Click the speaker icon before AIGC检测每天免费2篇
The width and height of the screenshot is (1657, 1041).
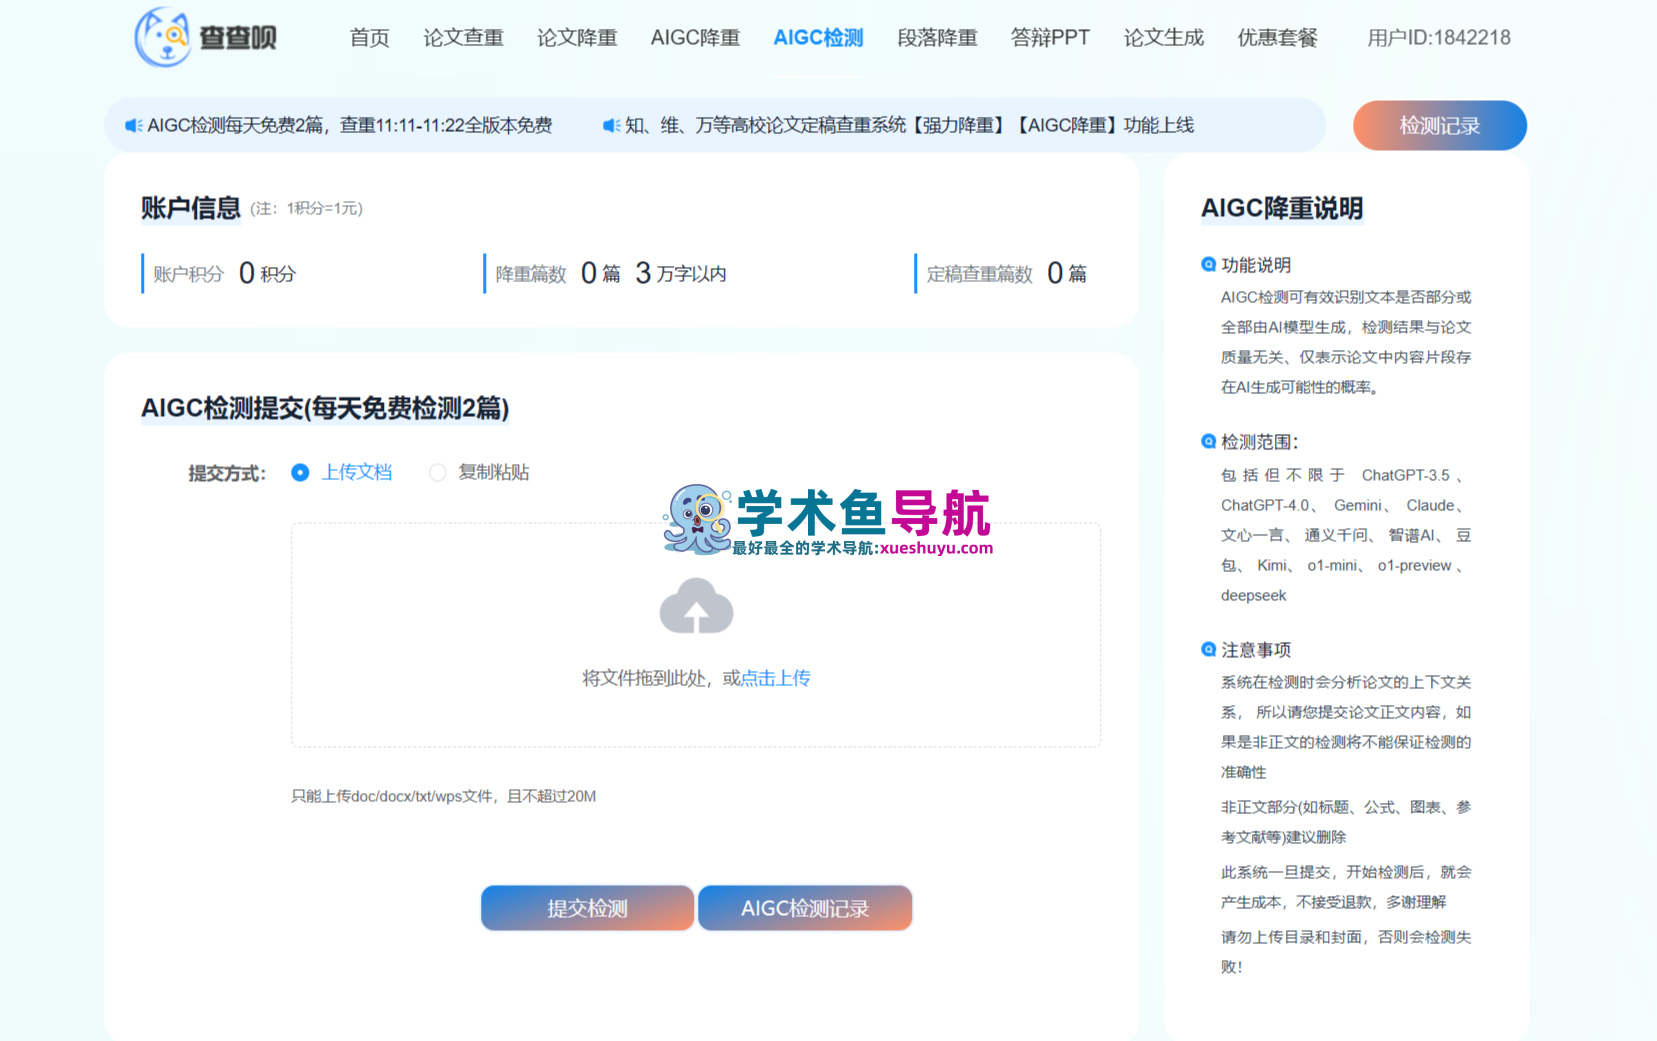coord(133,126)
